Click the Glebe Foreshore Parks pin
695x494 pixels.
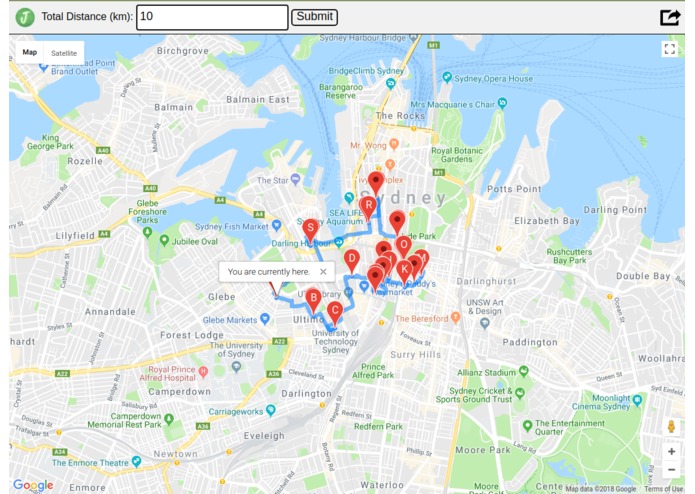coord(148,232)
